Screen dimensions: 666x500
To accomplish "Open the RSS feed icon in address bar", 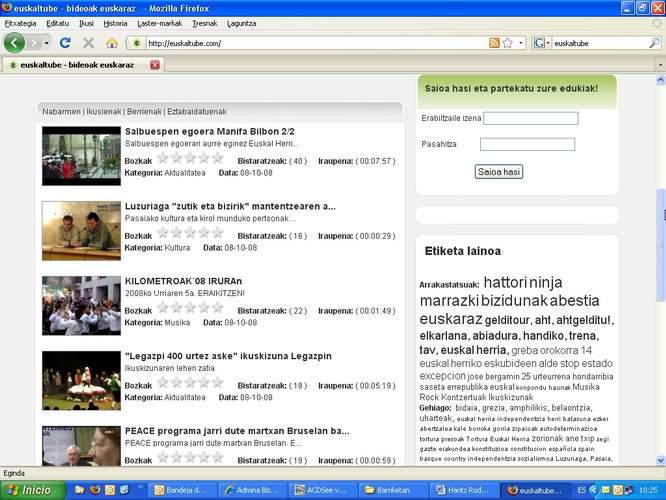I will [x=494, y=43].
